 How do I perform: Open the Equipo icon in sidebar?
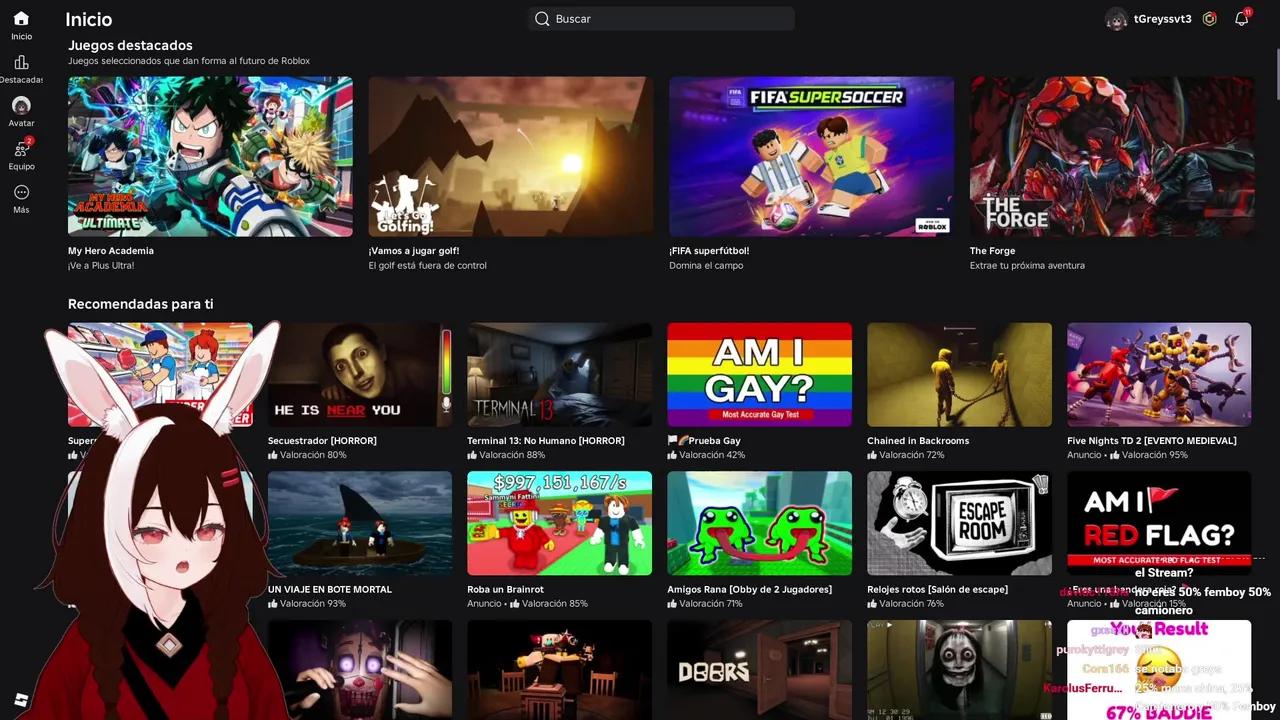tap(21, 148)
